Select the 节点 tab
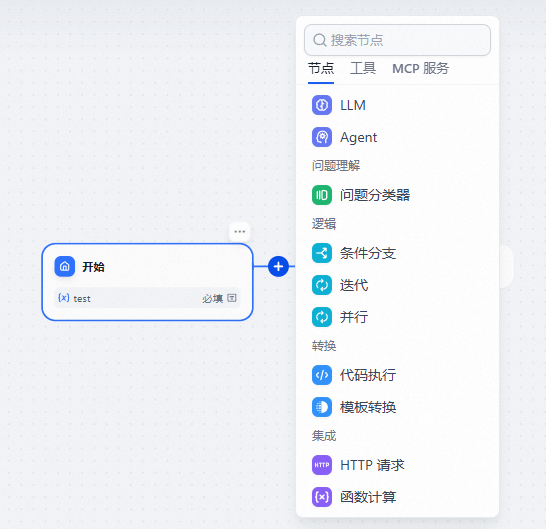Screen dimensions: 546x529 (x=321, y=68)
